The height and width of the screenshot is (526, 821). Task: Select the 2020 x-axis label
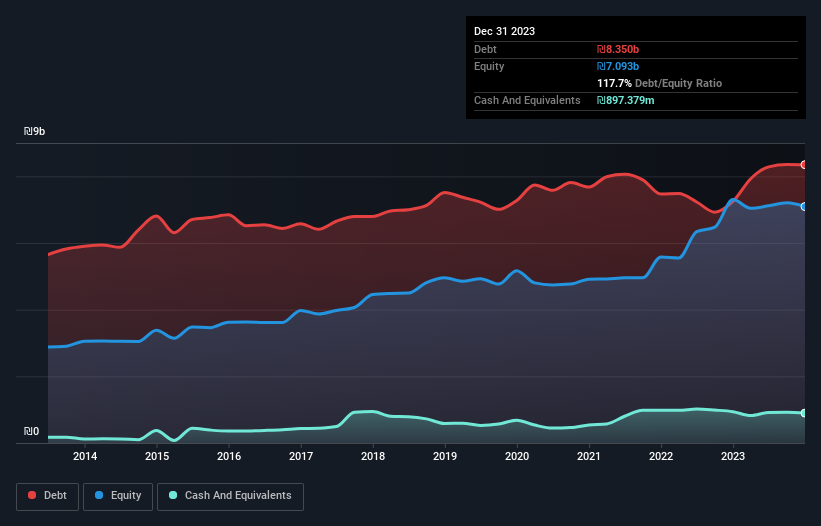click(x=517, y=456)
